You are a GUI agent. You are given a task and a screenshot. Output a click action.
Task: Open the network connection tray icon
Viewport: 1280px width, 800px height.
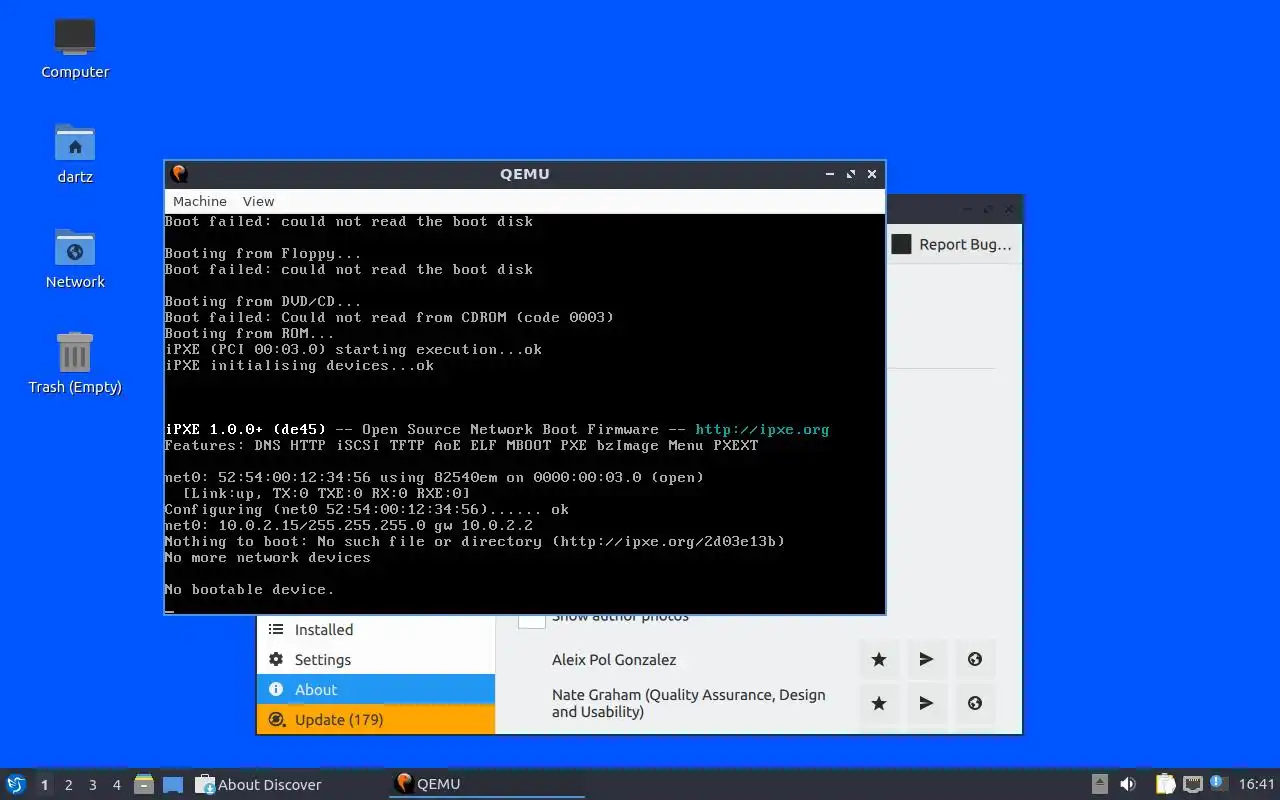[x=1192, y=784]
